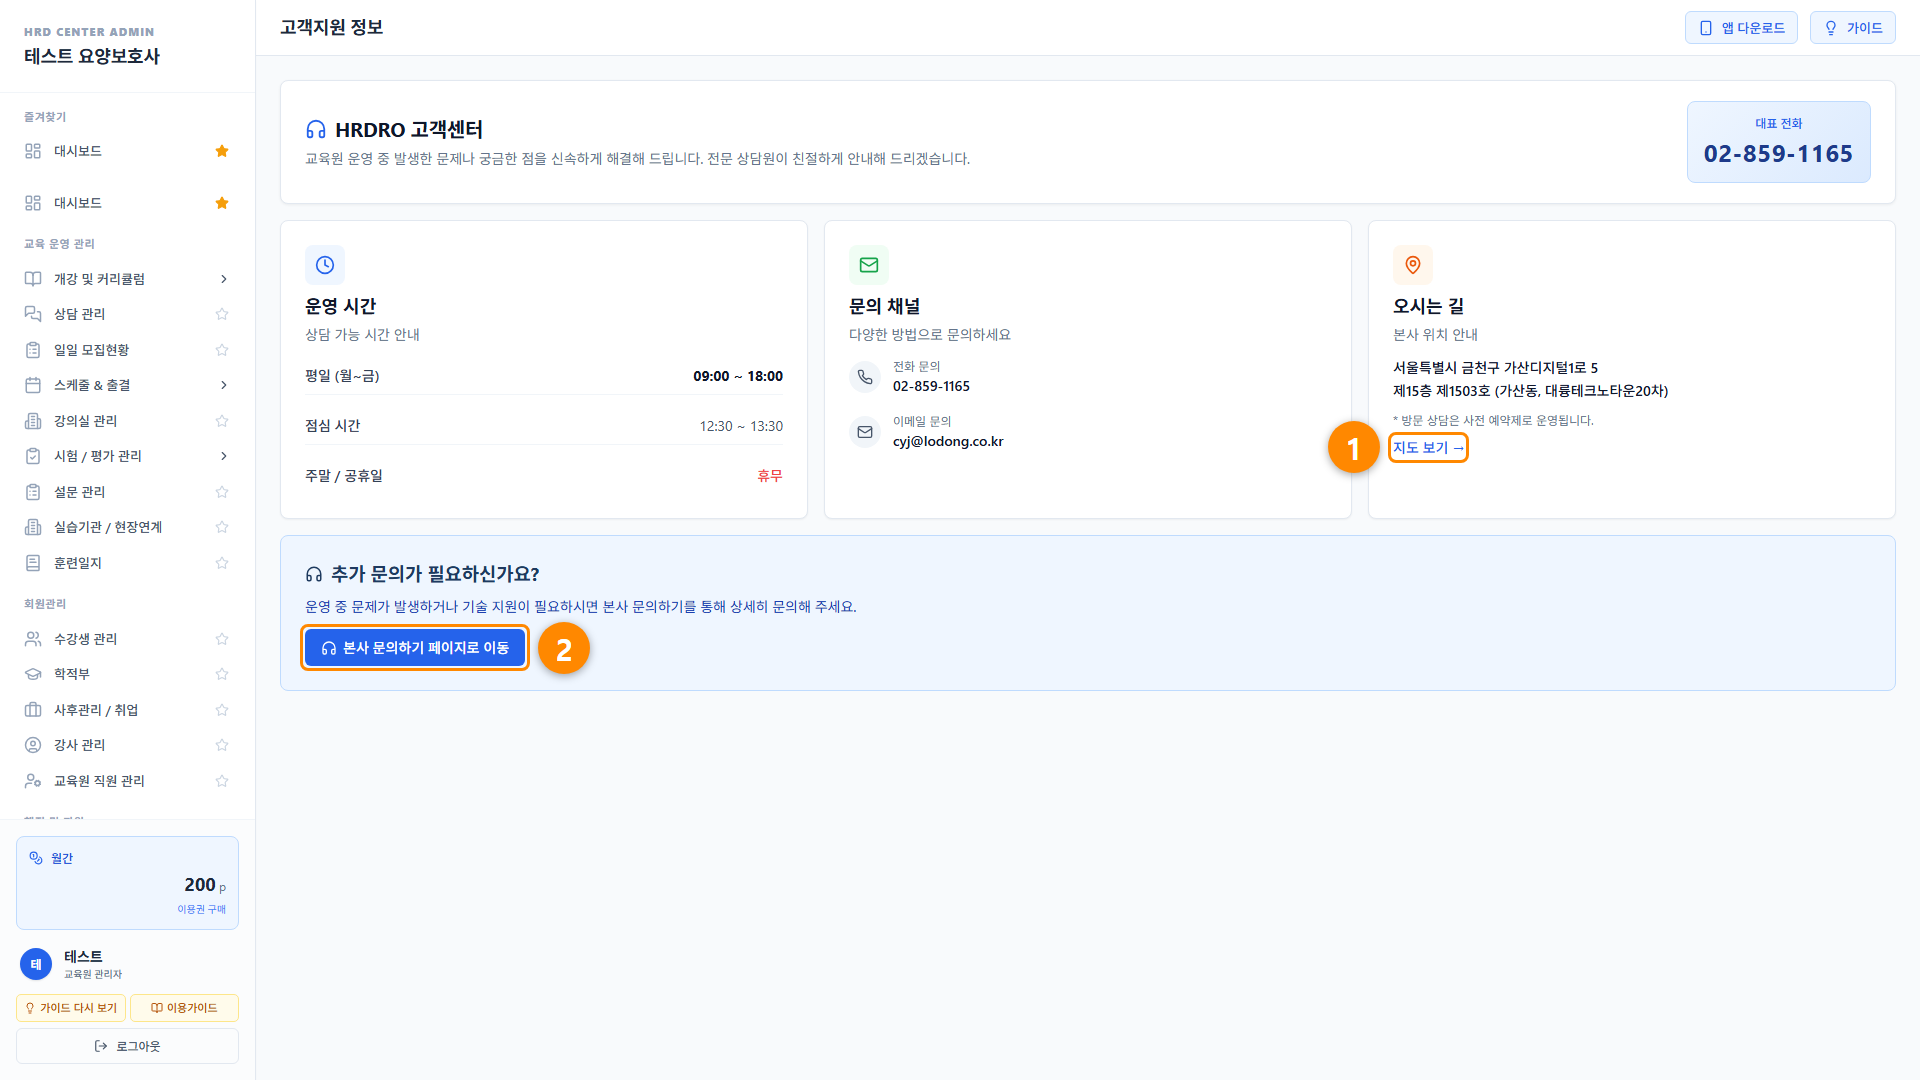
Task: Click the headset icon next to HRDRO 고객센터
Action: coord(316,130)
